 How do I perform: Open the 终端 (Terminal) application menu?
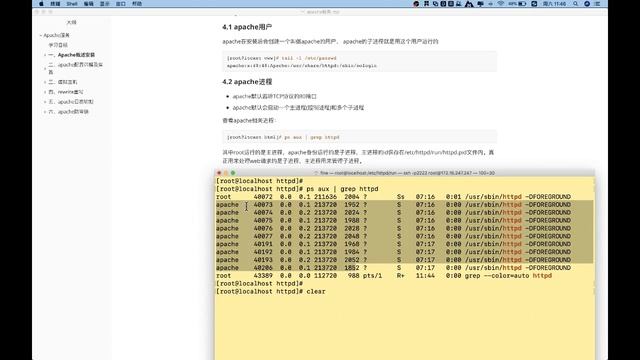tap(56, 4)
